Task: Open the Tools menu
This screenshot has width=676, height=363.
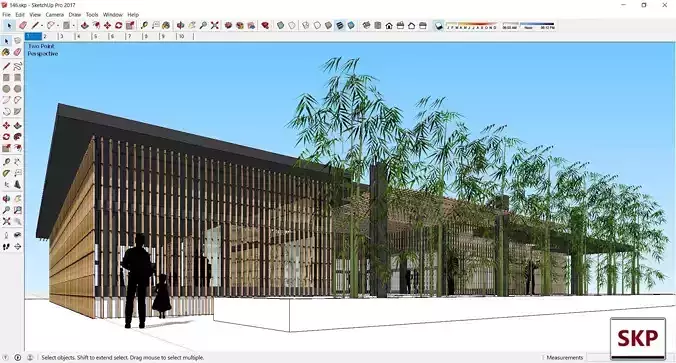Action: tap(92, 14)
